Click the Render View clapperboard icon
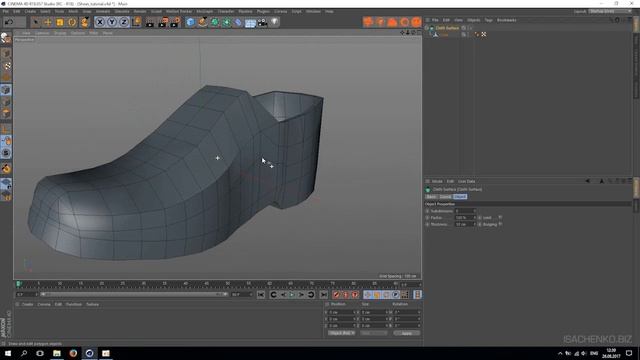The image size is (640, 360). pos(150,22)
